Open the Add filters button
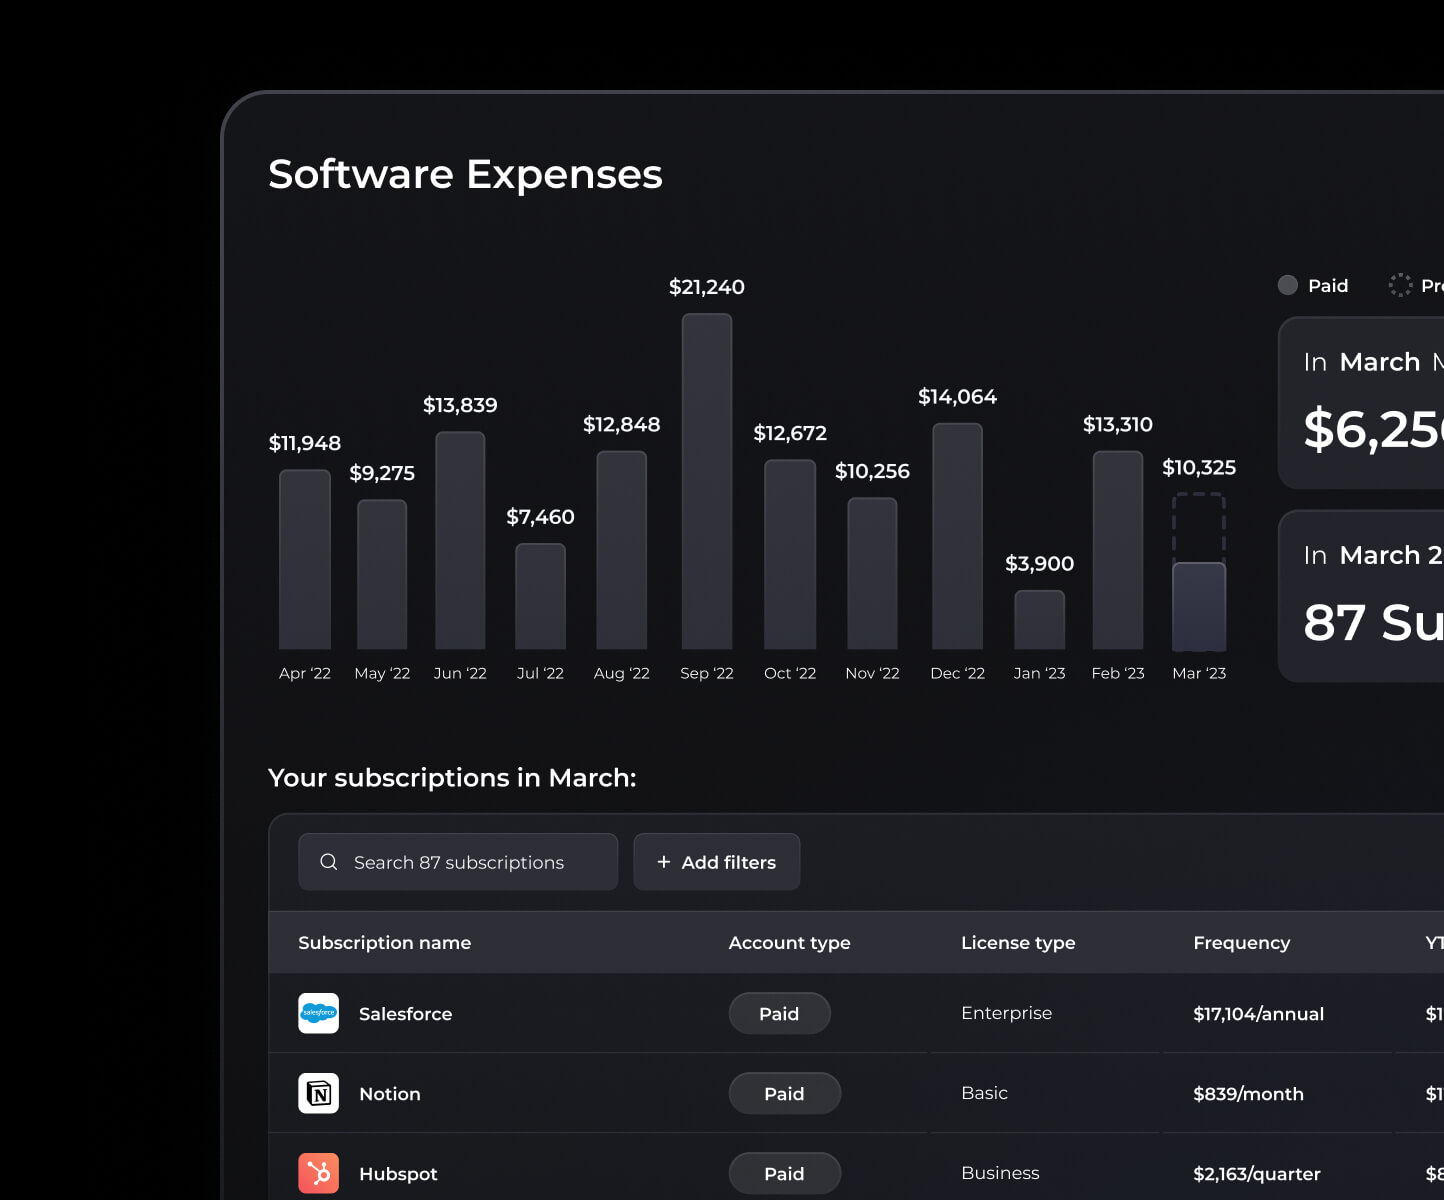The width and height of the screenshot is (1444, 1200). click(717, 862)
